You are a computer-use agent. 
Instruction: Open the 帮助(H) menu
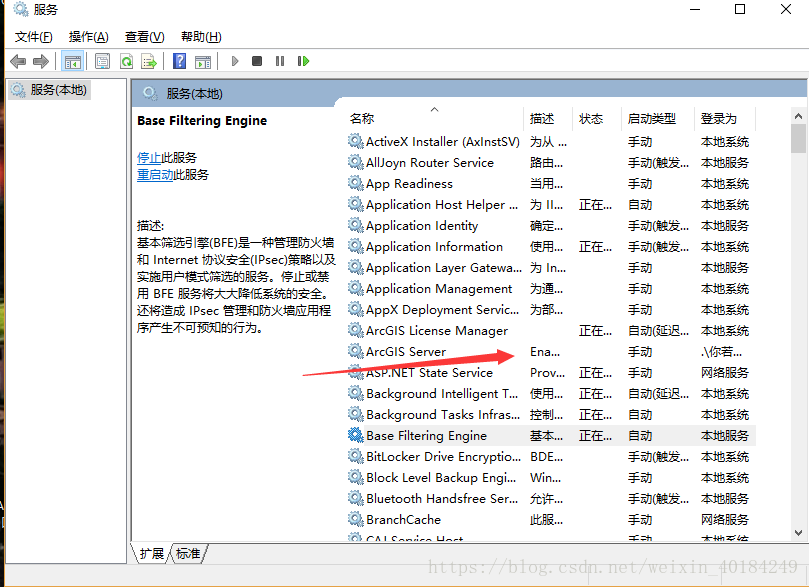coord(201,37)
